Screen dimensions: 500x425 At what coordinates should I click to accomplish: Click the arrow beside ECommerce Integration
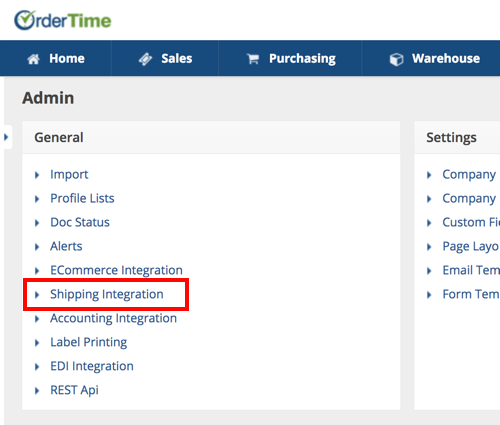click(37, 271)
